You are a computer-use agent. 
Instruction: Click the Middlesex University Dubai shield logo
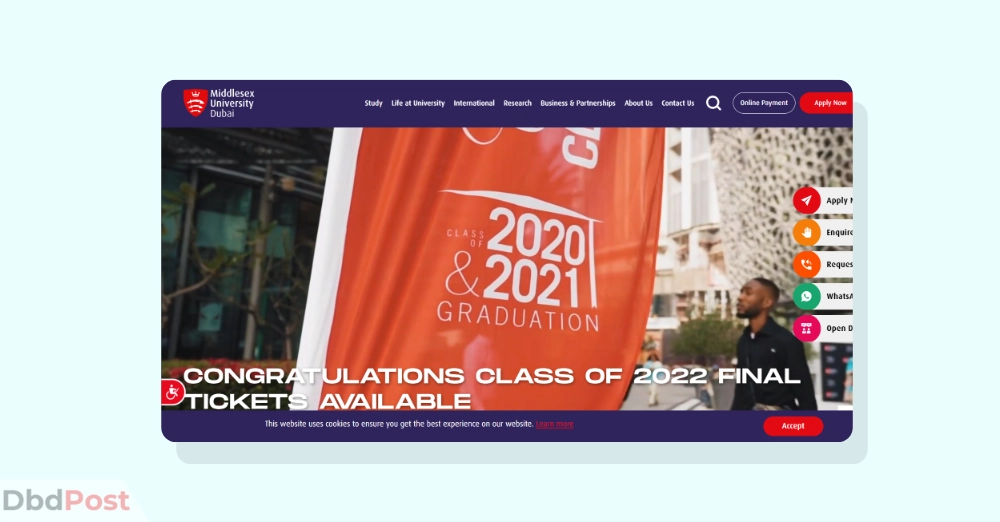(x=195, y=103)
